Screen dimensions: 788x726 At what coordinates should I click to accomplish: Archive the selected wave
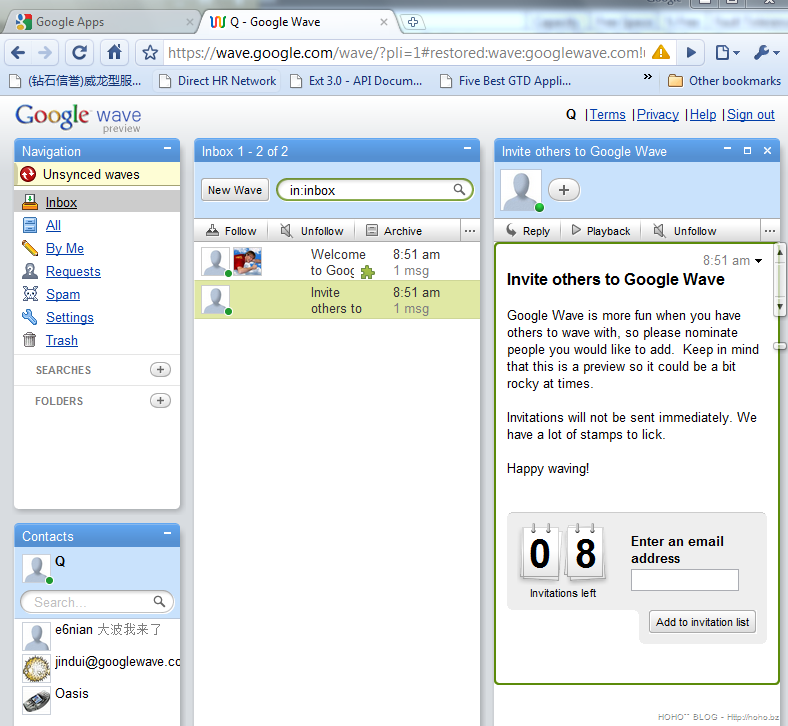[393, 231]
